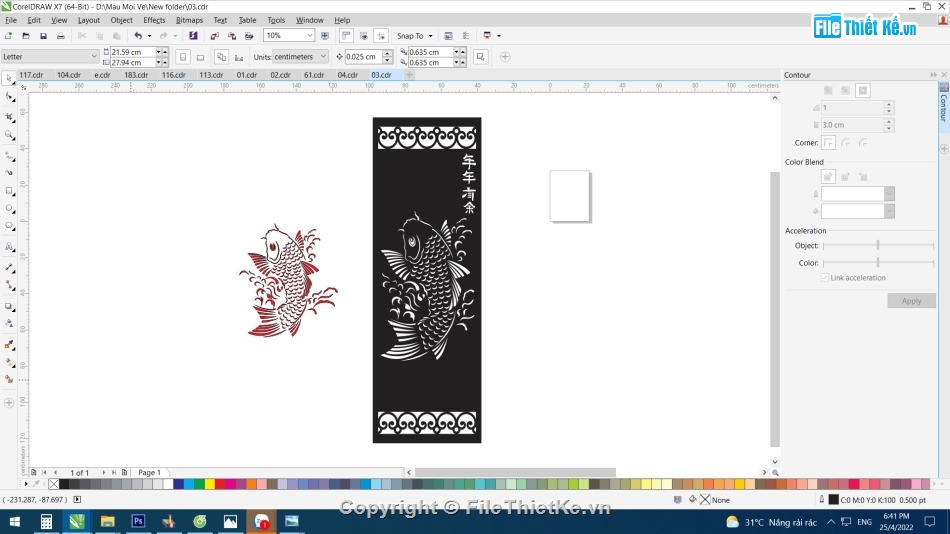Toggle Show grid button
Screen dimensions: 950x534
364,36
